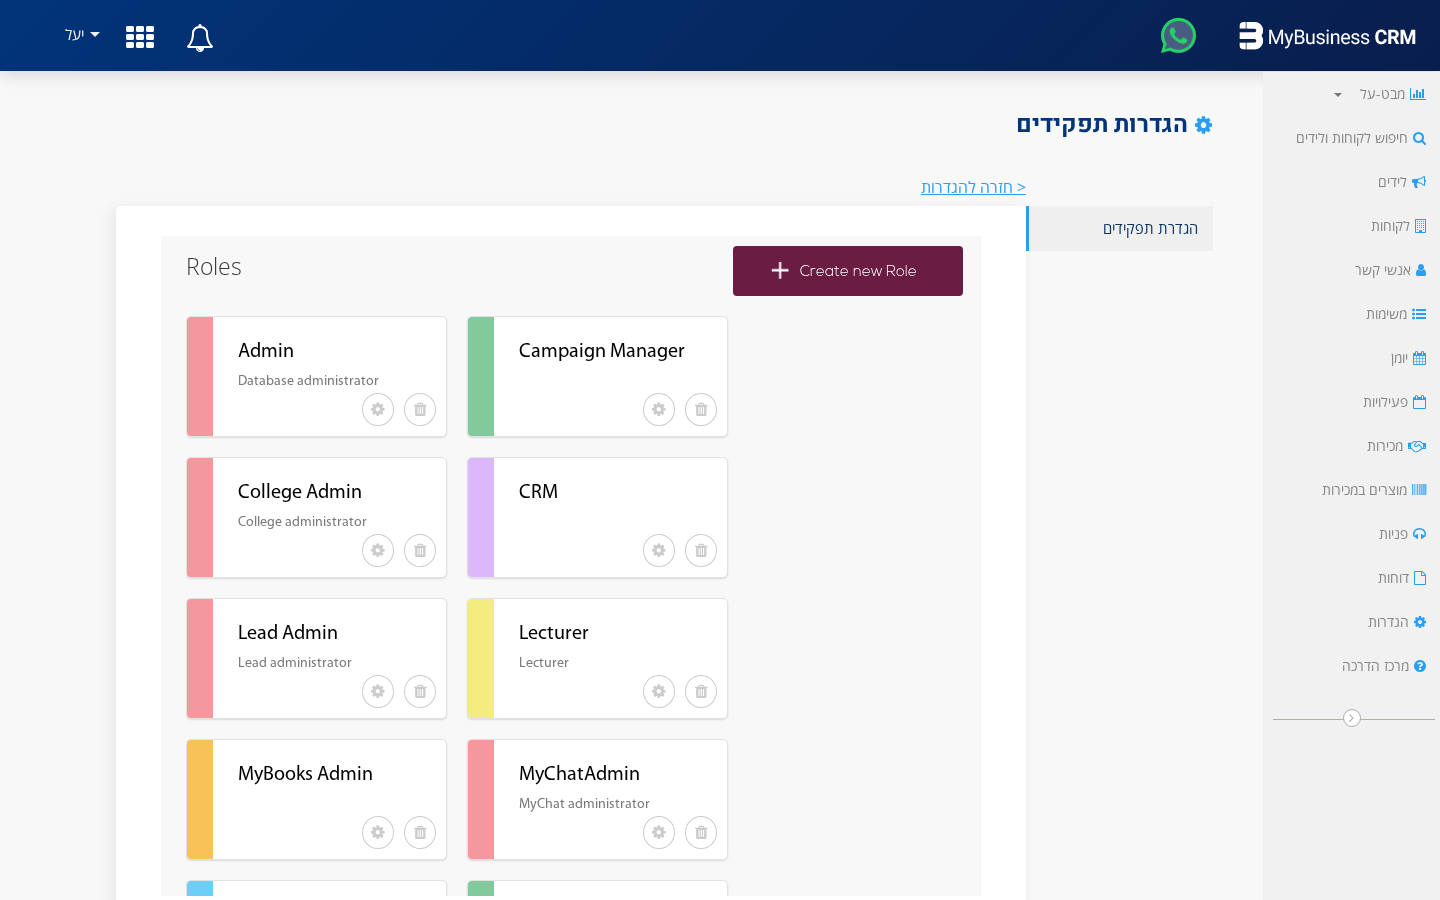Open settings gear on the Lecturer role card

[658, 691]
